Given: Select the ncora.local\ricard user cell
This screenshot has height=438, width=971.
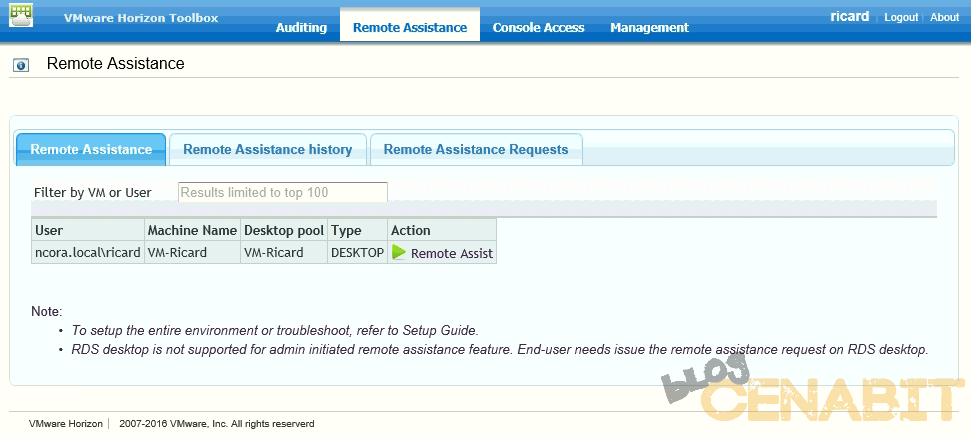Looking at the screenshot, I should (88, 253).
